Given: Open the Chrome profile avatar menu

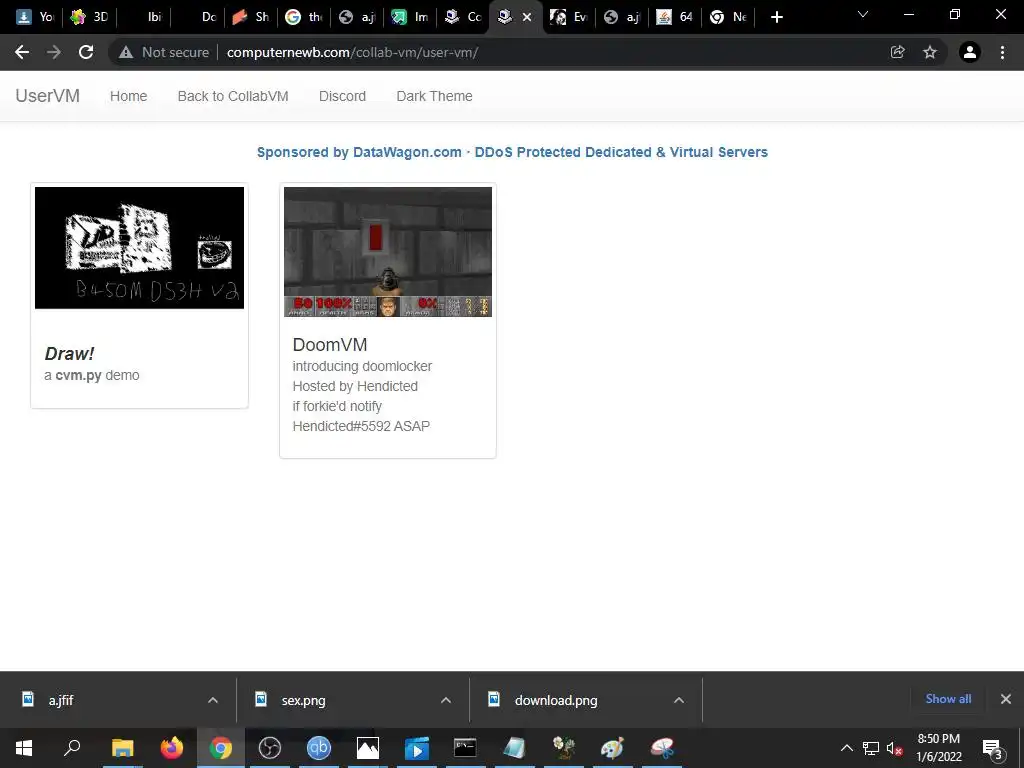Looking at the screenshot, I should coord(970,52).
